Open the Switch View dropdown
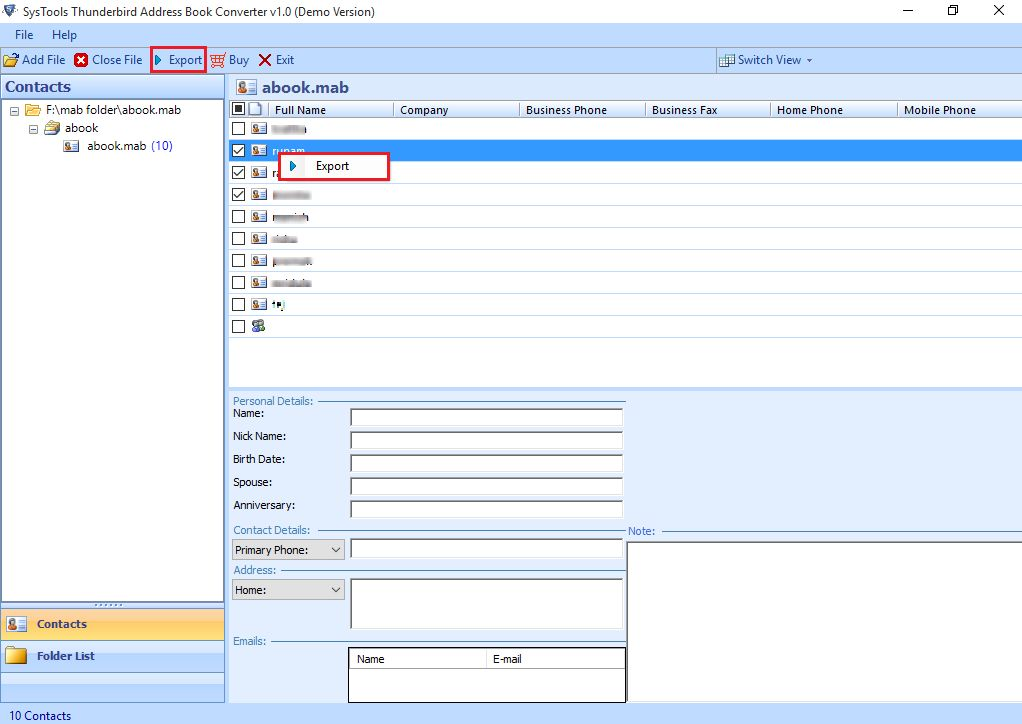The width and height of the screenshot is (1022, 724). 766,60
